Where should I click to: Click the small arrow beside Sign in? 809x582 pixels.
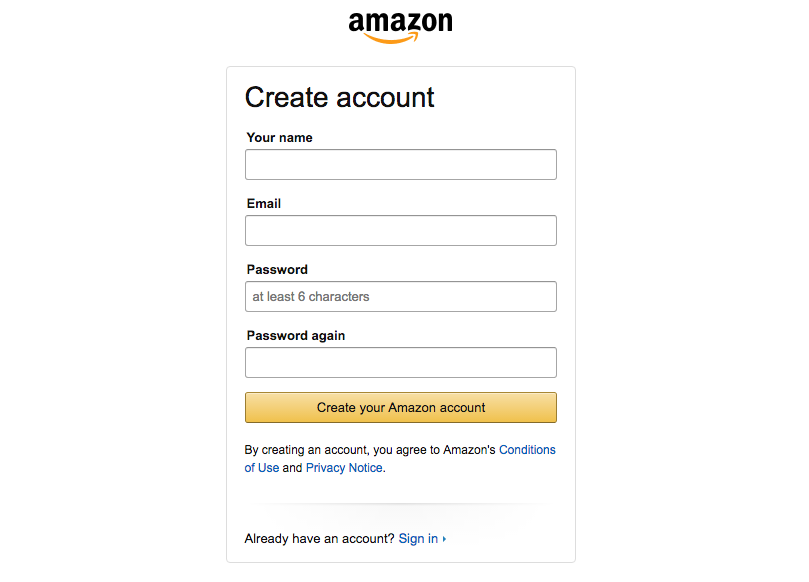point(444,539)
